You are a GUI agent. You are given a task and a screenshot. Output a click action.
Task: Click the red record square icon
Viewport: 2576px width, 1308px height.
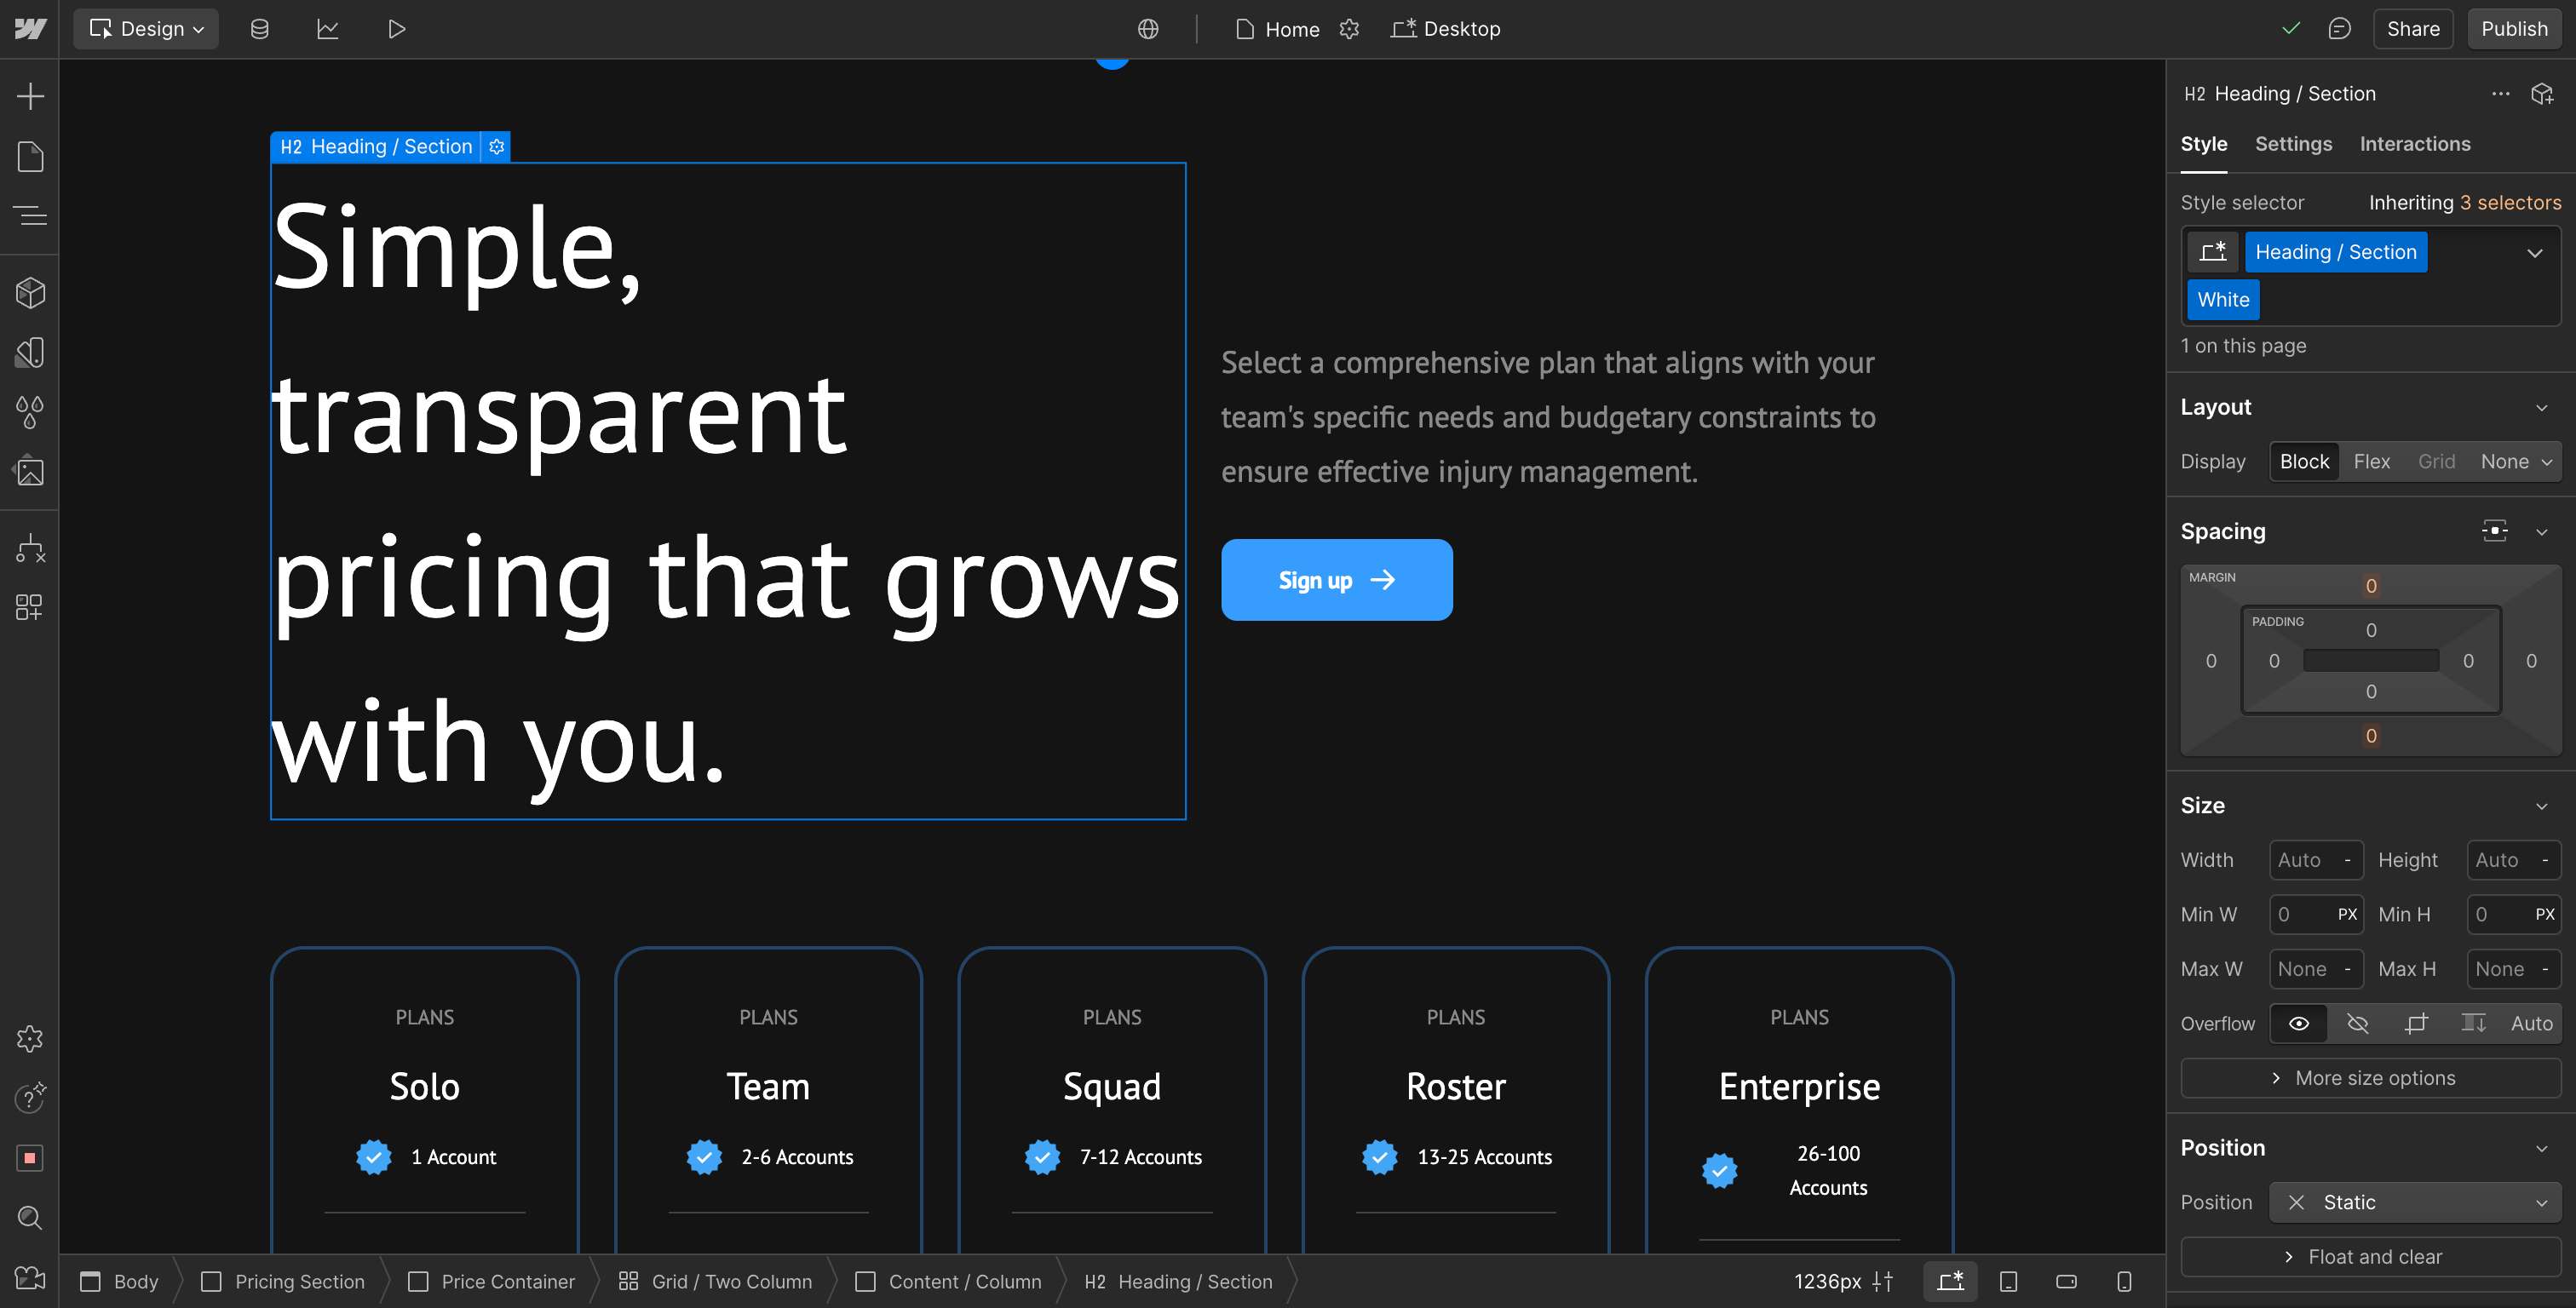30,1158
